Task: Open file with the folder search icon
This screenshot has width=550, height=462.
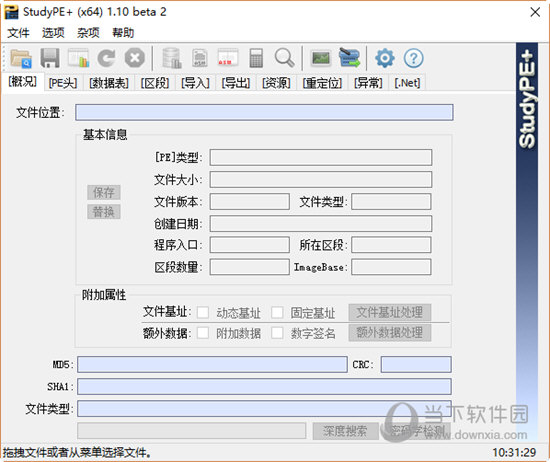Action: click(21, 58)
